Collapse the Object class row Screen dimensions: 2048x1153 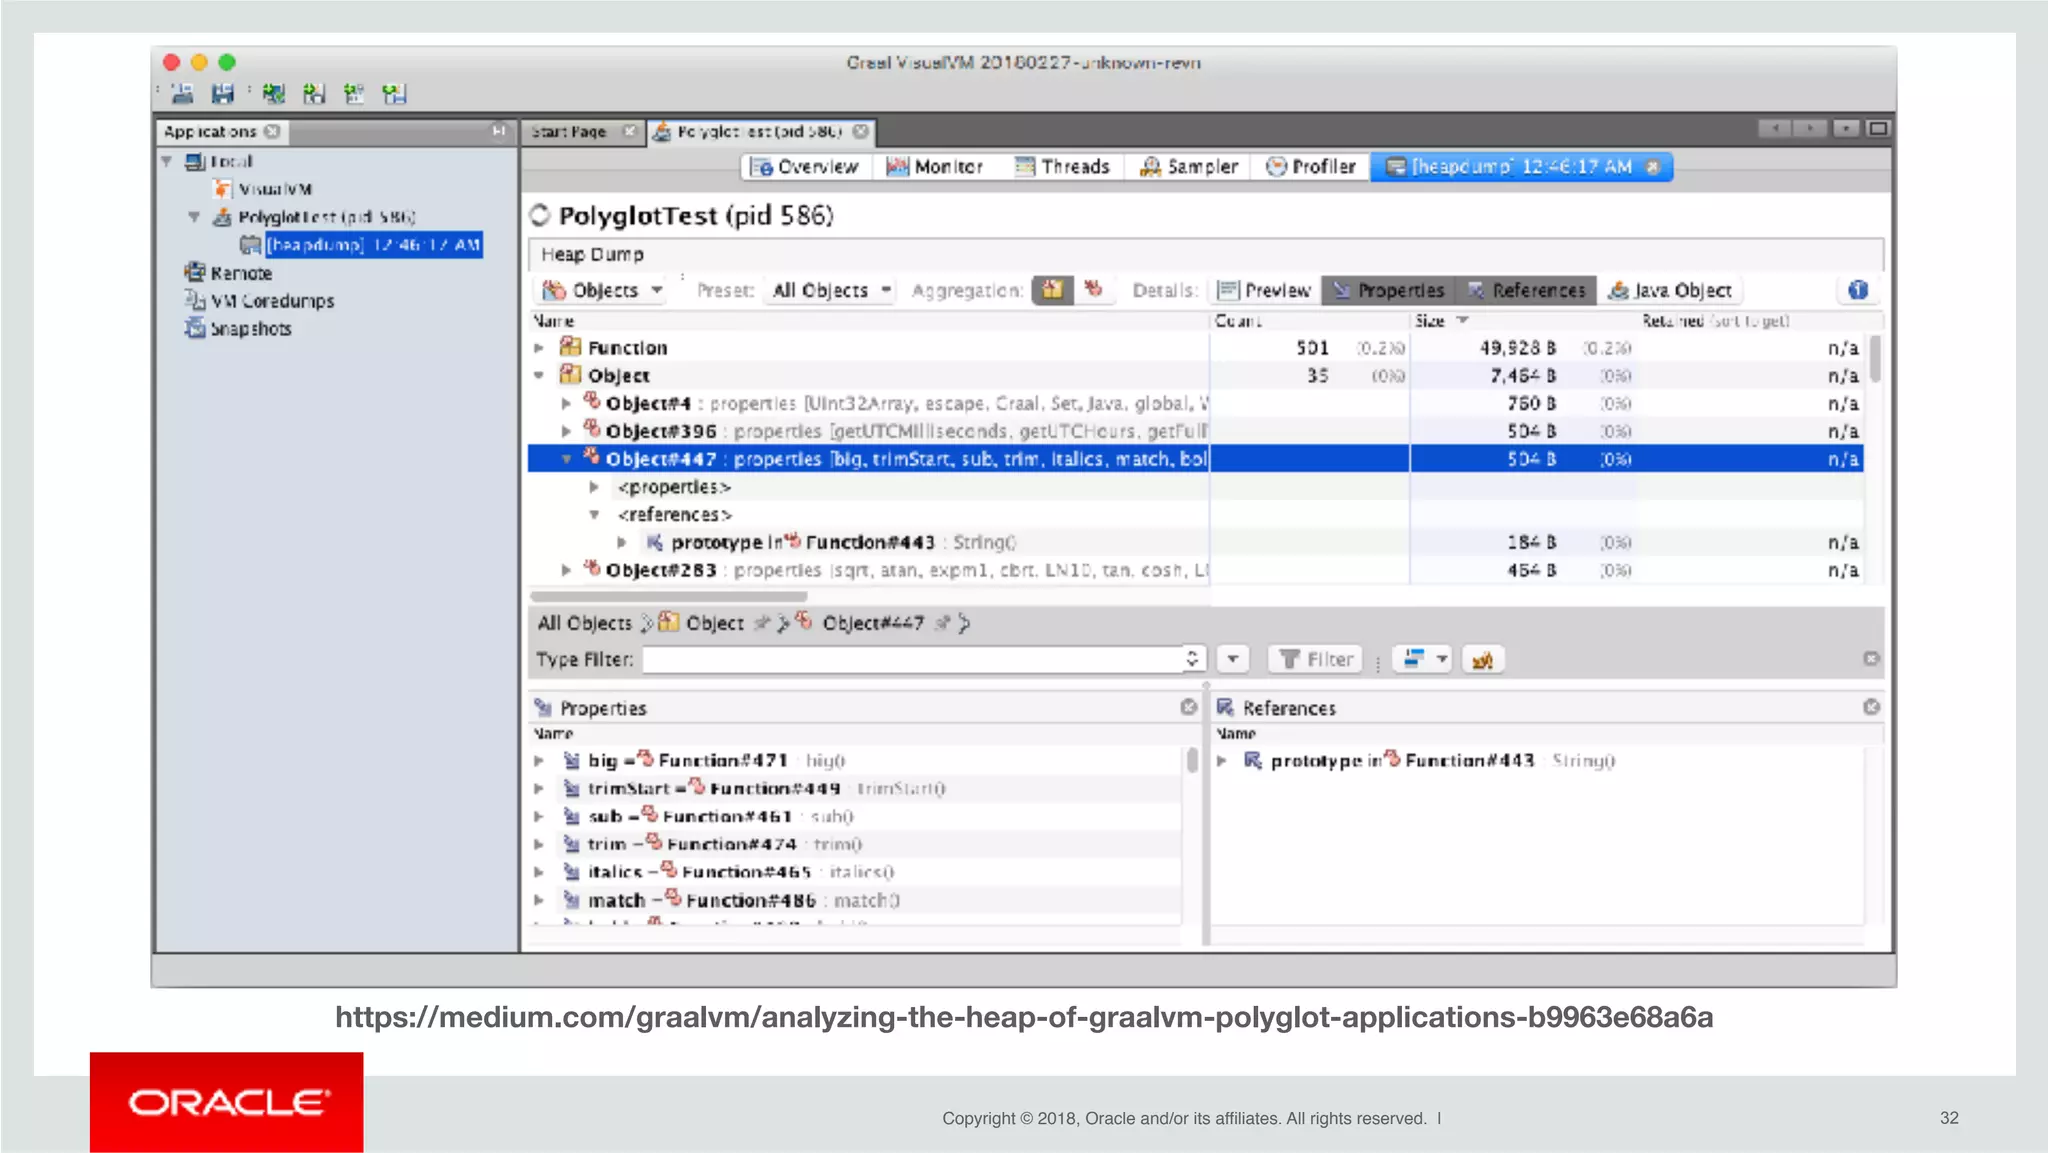point(539,376)
